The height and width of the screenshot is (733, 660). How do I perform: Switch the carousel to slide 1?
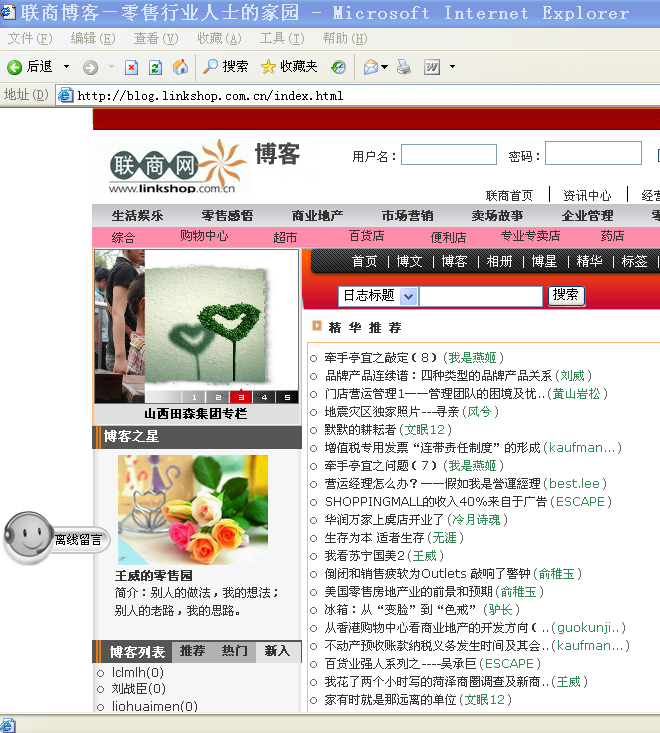193,397
